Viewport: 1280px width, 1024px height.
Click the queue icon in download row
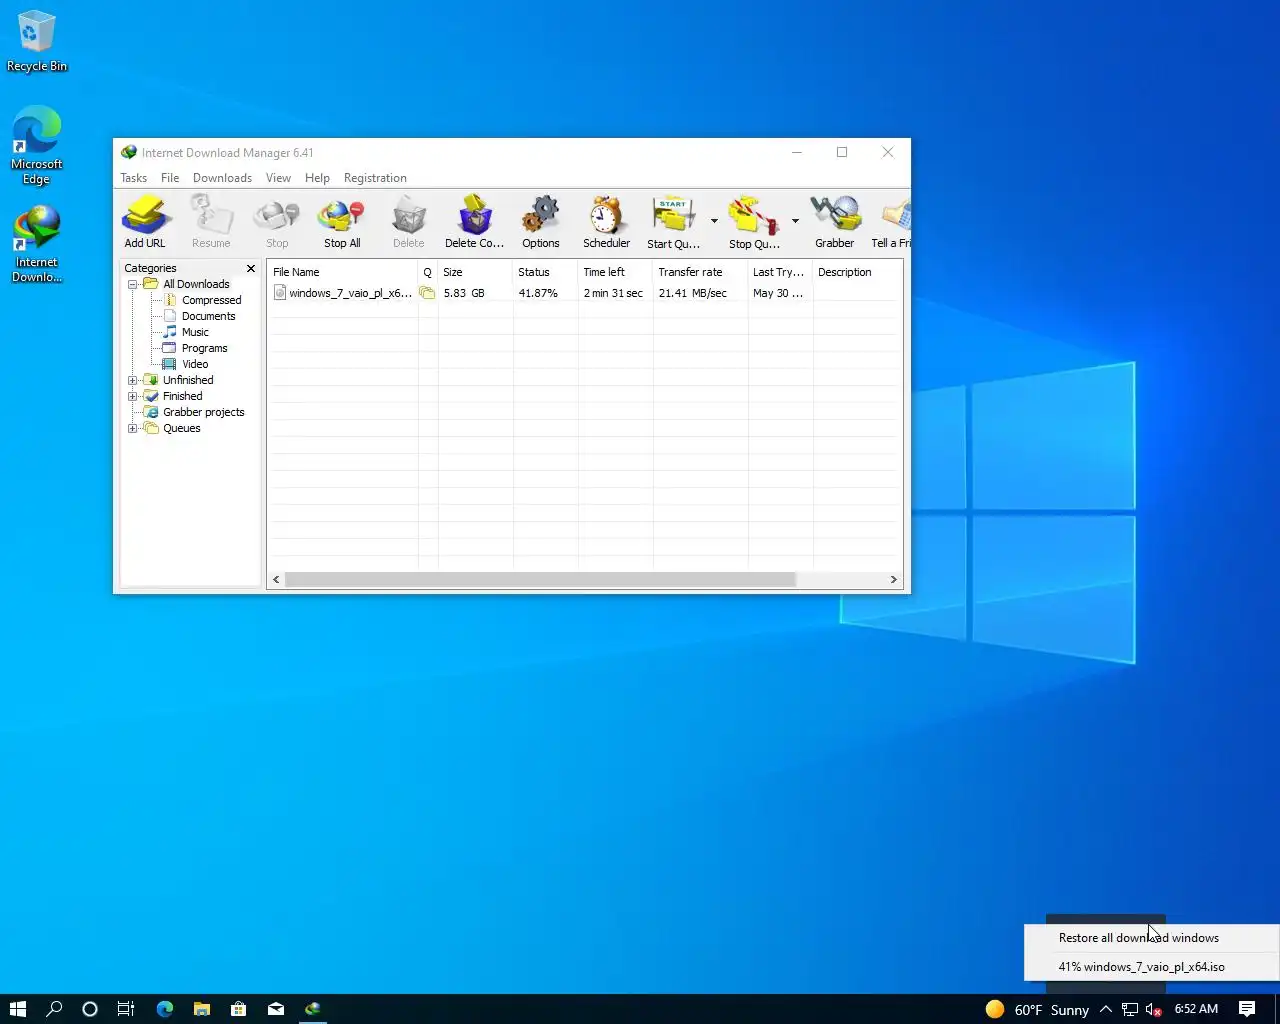427,293
